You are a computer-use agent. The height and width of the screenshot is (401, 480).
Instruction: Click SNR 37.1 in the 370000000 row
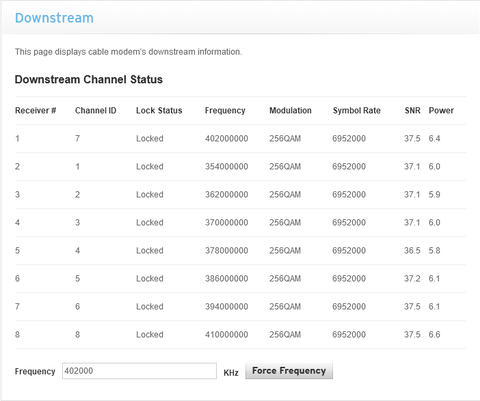pyautogui.click(x=412, y=222)
